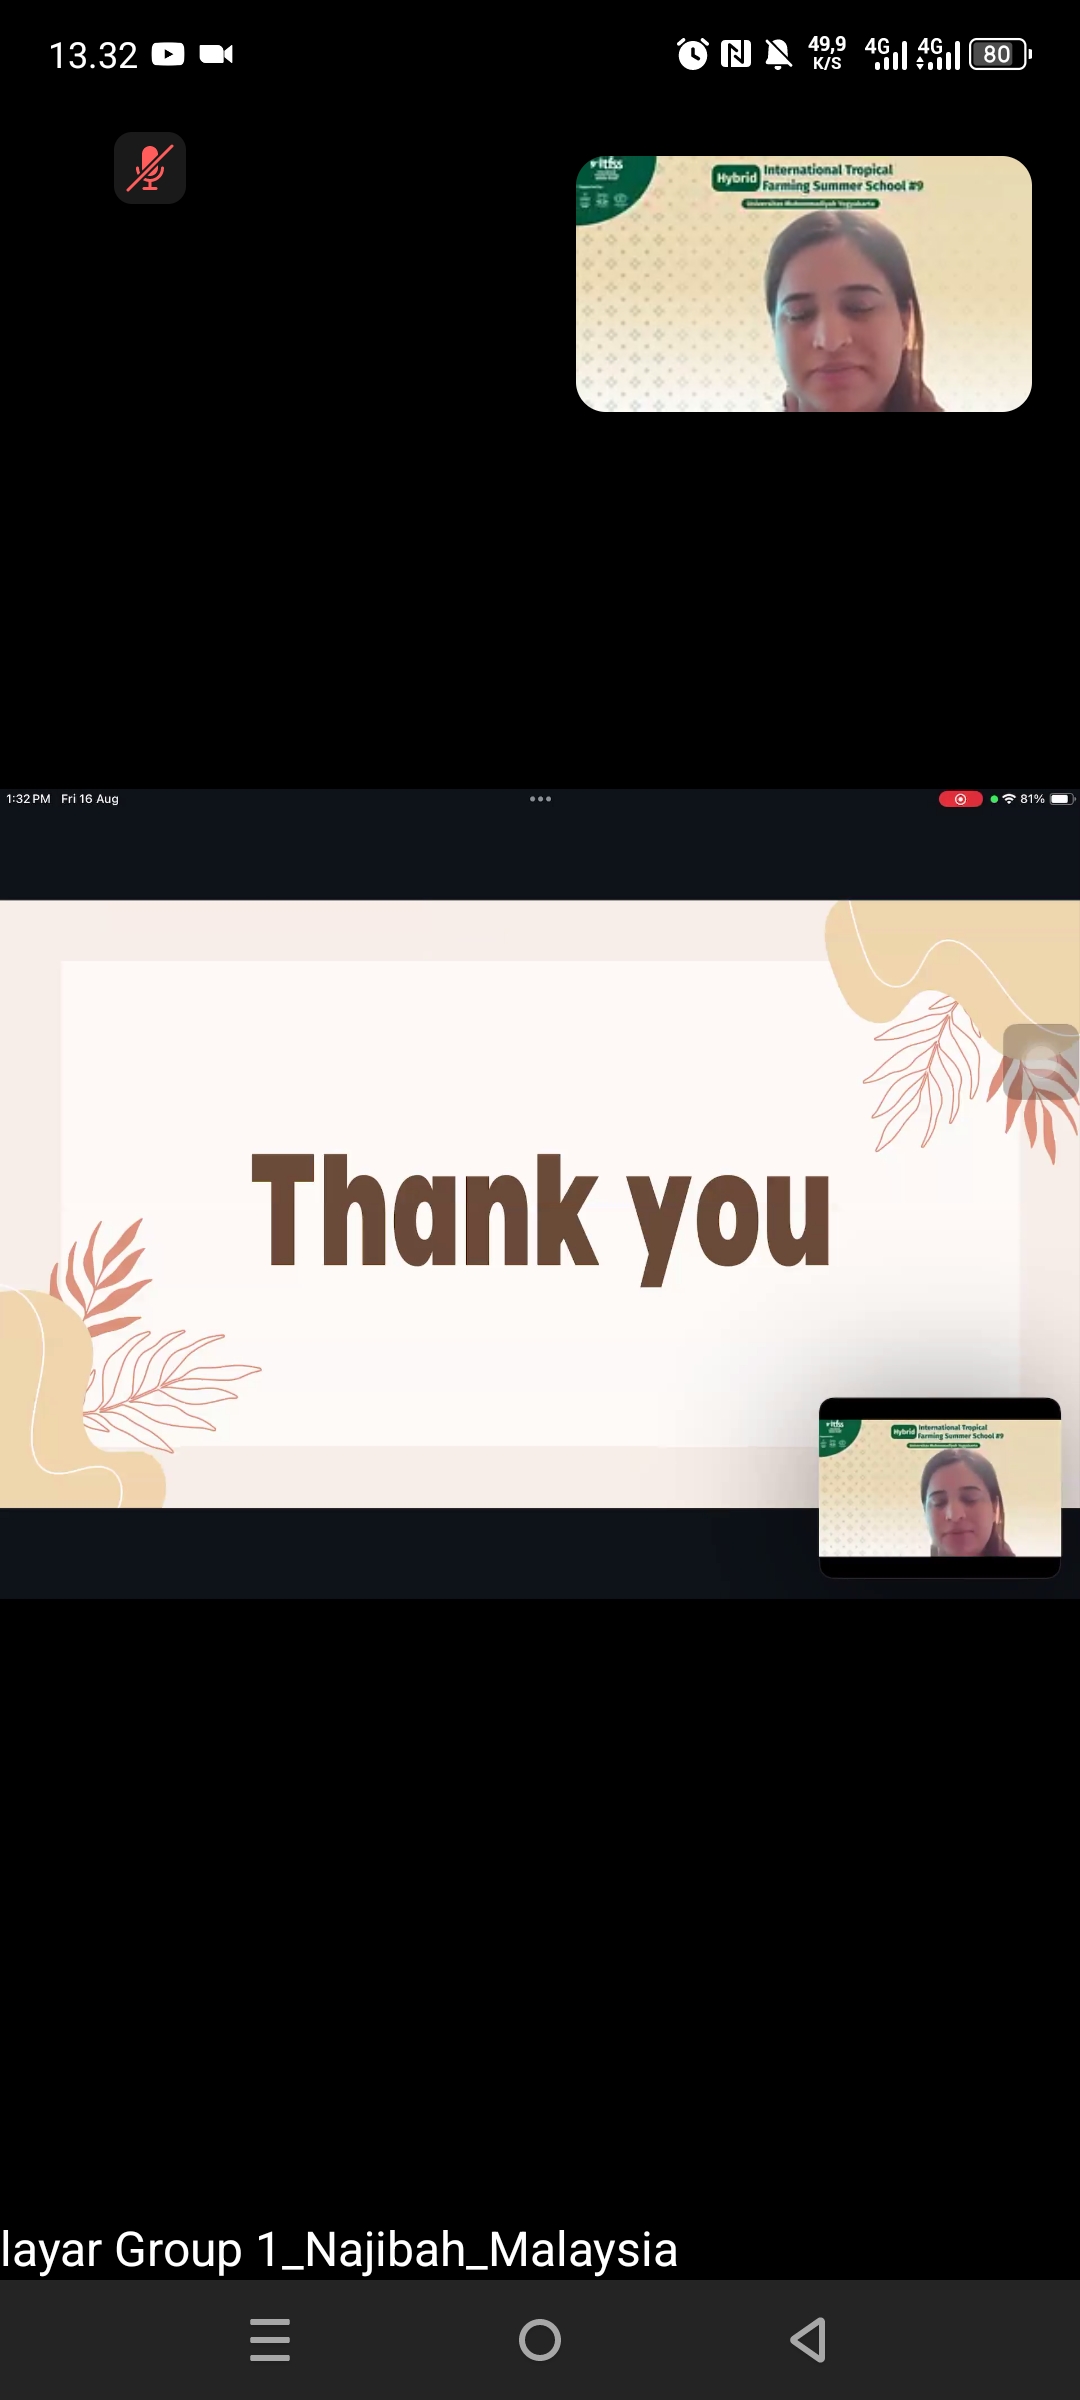Tap the Group 1_Najibah_Malaysia name label
The height and width of the screenshot is (2400, 1080).
point(340,2250)
